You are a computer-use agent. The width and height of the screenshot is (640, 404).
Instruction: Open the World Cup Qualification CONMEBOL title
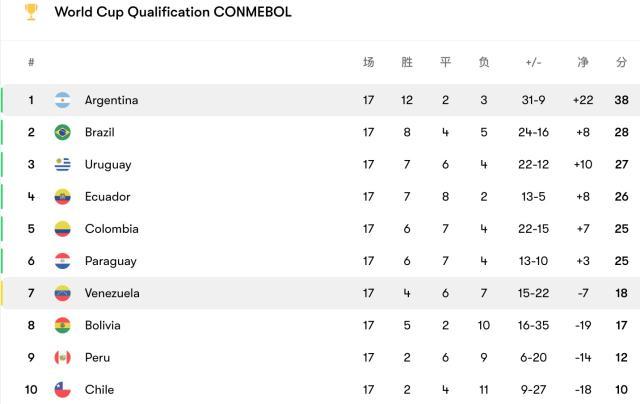[173, 12]
